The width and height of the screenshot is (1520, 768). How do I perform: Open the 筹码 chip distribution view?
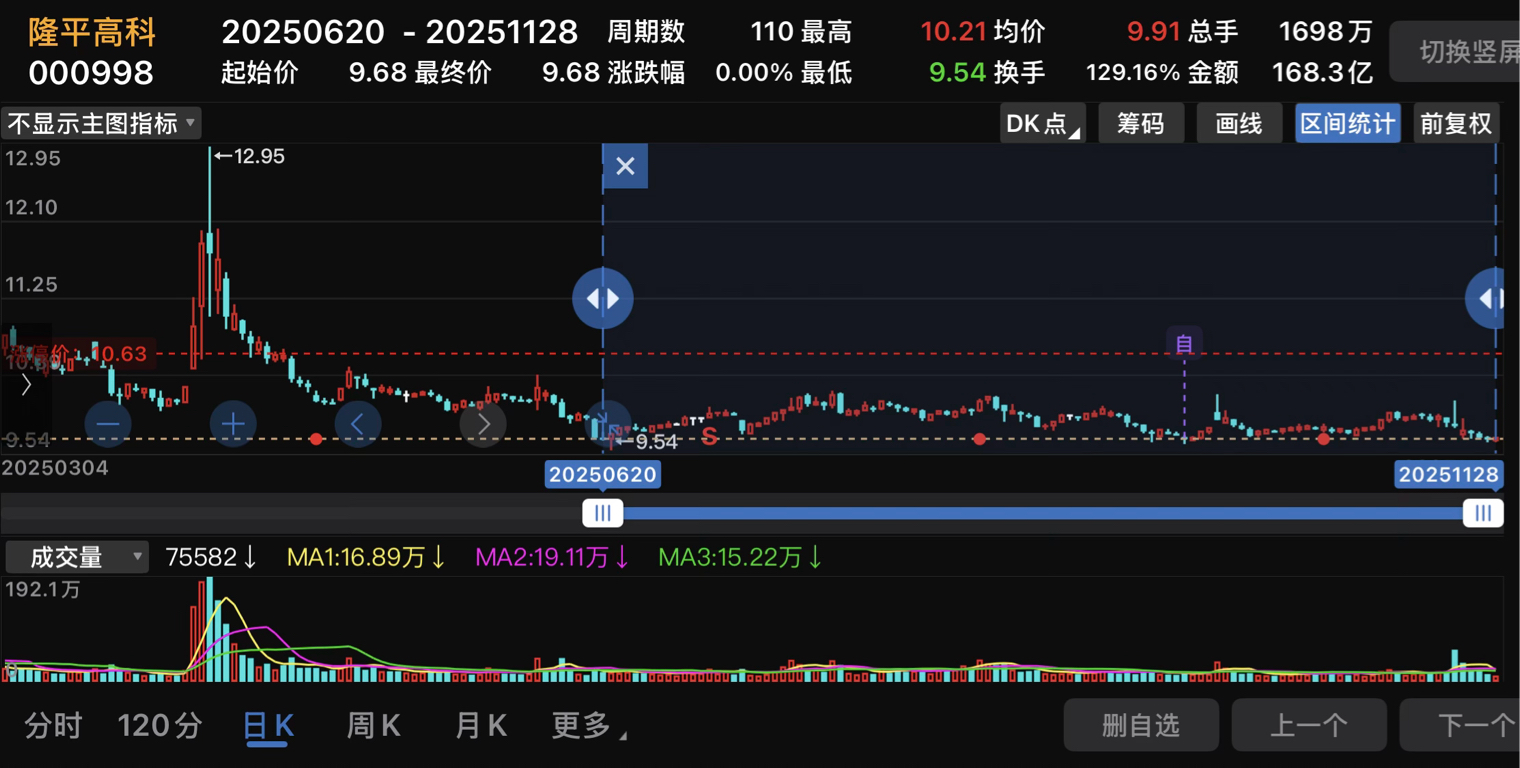pyautogui.click(x=1141, y=123)
